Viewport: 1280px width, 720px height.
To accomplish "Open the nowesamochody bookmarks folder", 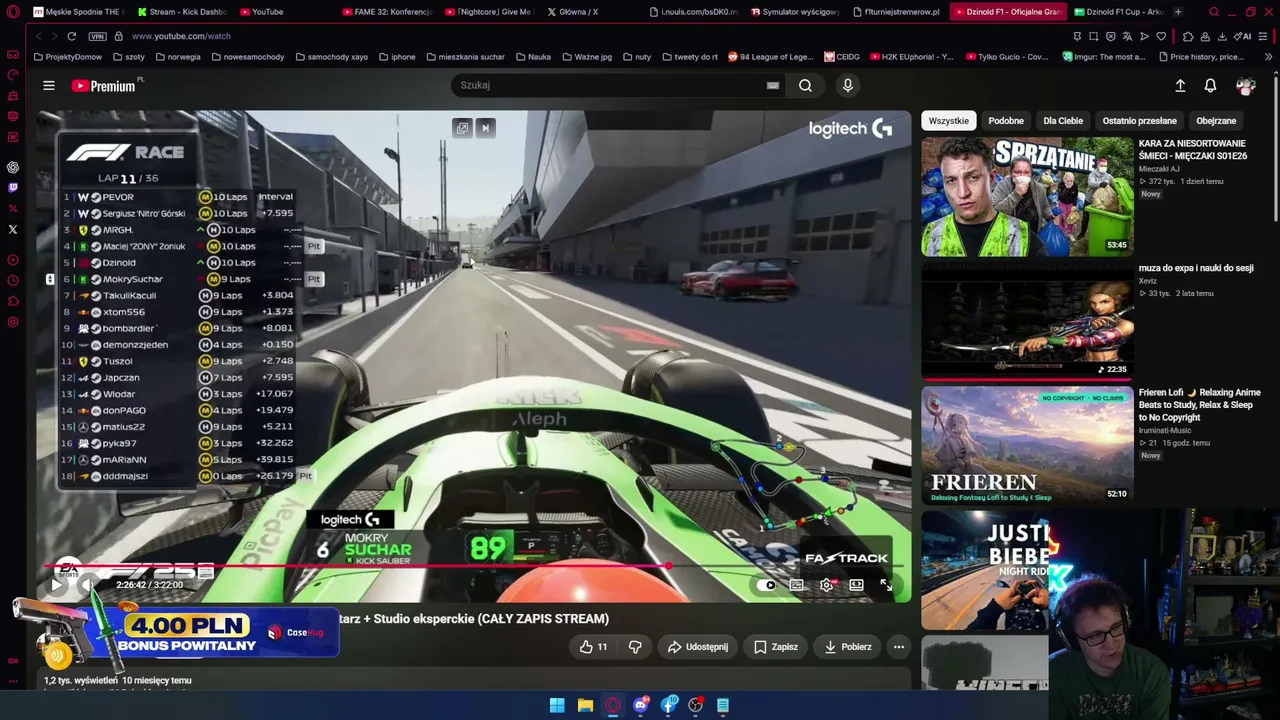I will [248, 57].
